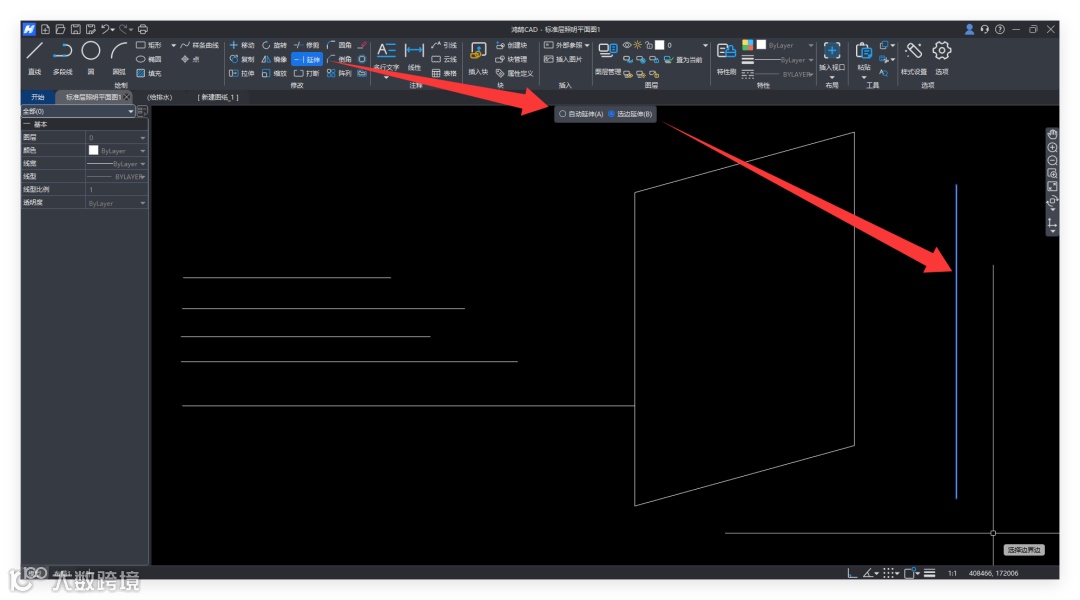The image size is (1080, 600).
Task: Open the 特性刷 match properties tool
Action: [x=726, y=58]
